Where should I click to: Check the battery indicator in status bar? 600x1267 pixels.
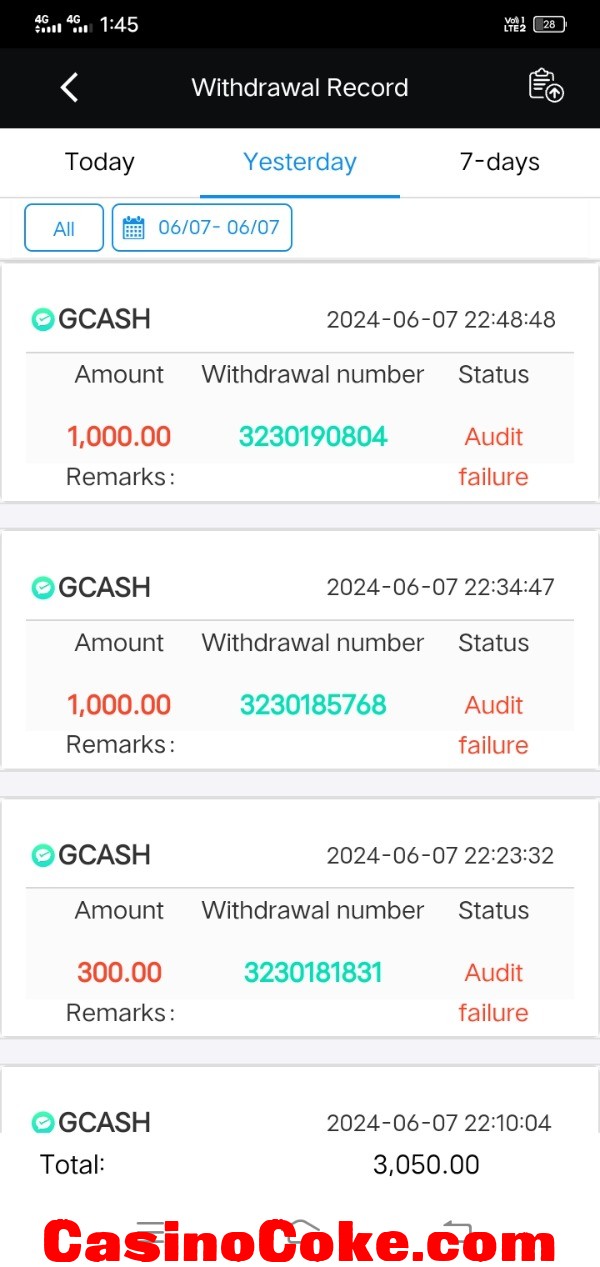[x=549, y=24]
